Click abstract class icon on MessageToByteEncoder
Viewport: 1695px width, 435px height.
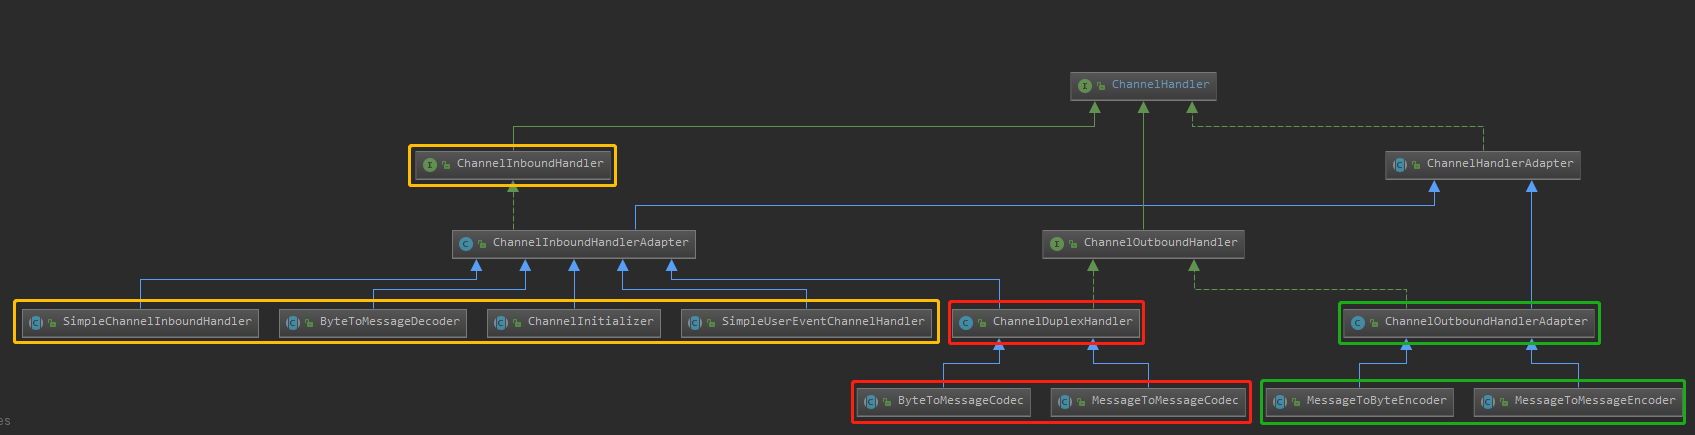(1279, 402)
